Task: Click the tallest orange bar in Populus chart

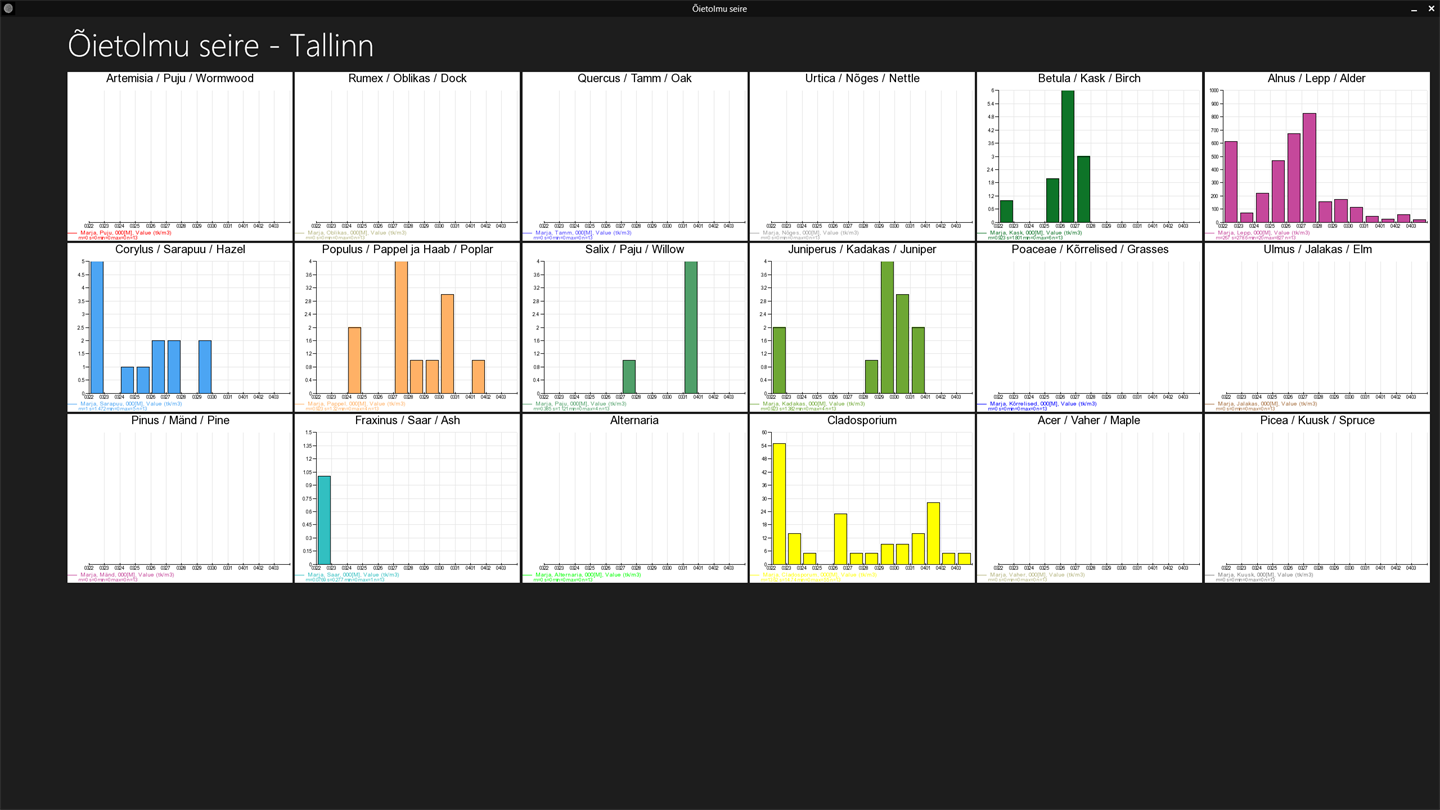Action: point(401,327)
